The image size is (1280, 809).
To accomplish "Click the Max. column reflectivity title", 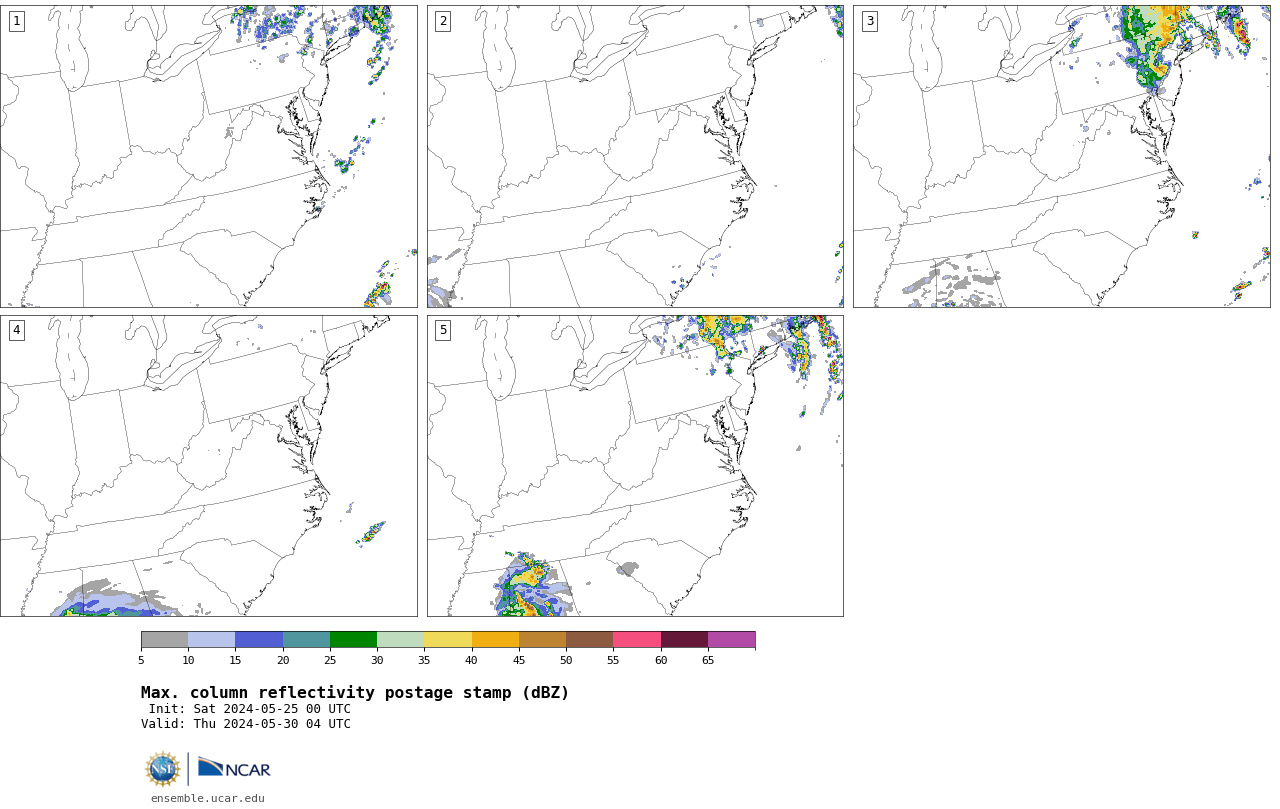I will coord(355,693).
